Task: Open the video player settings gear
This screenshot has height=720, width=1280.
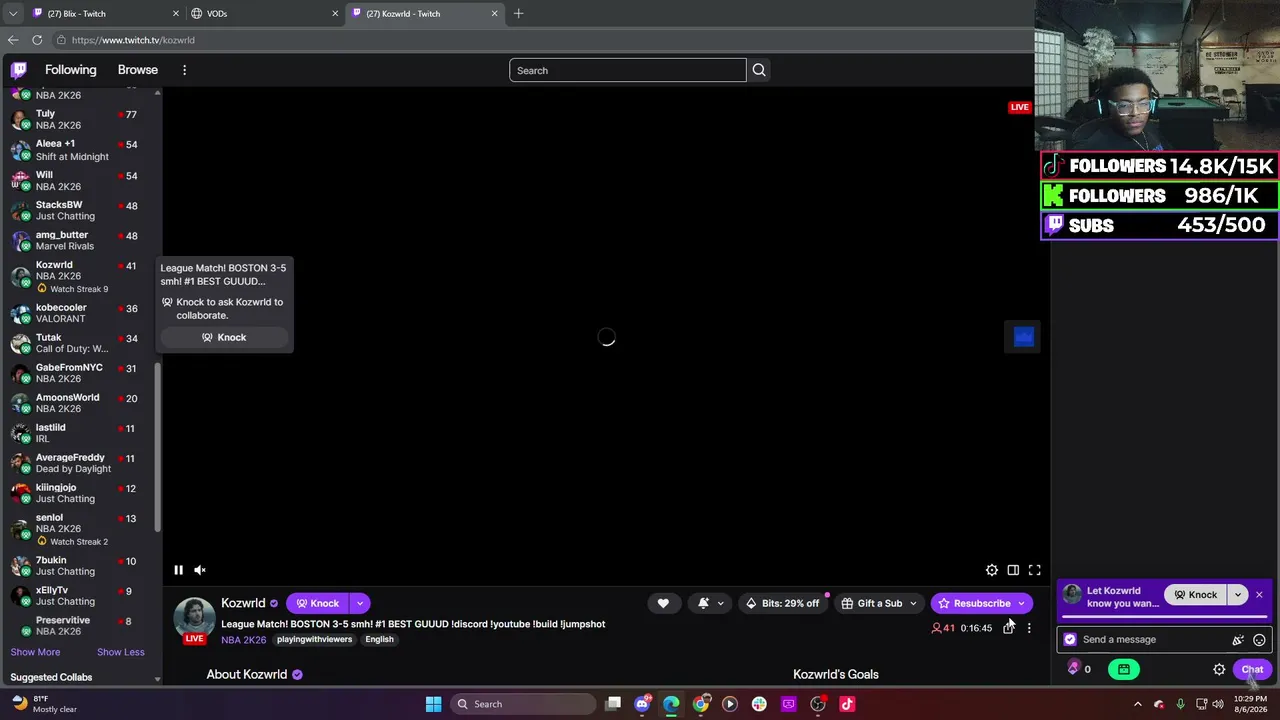Action: point(991,570)
